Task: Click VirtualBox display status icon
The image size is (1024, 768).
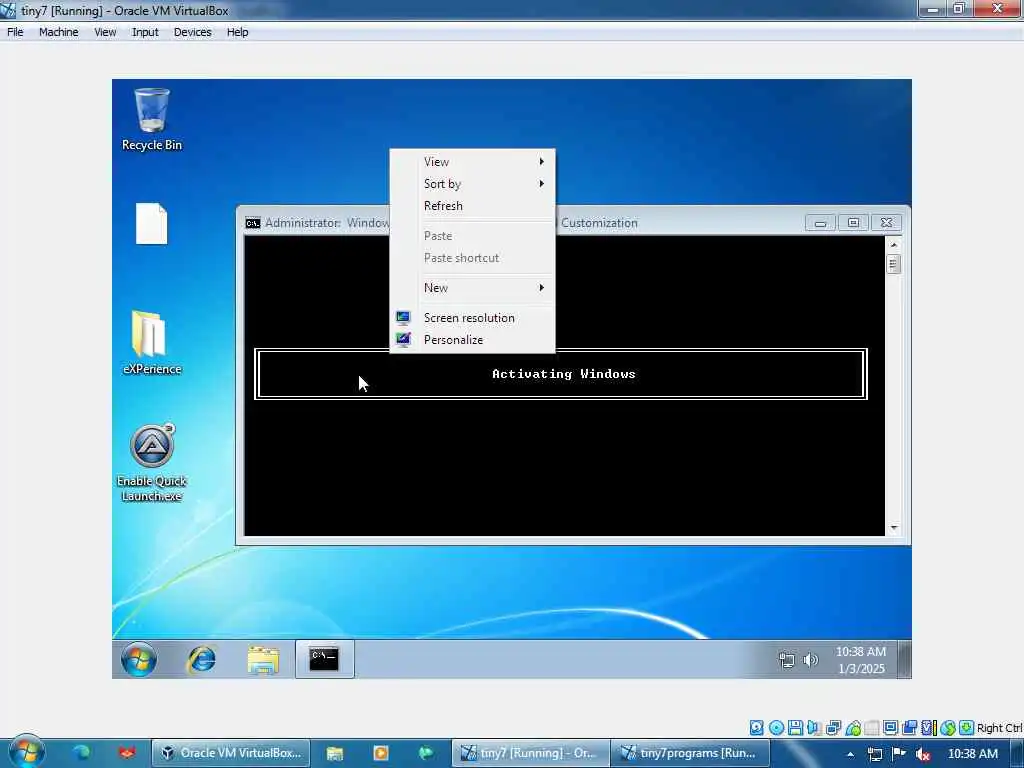Action: pos(891,728)
